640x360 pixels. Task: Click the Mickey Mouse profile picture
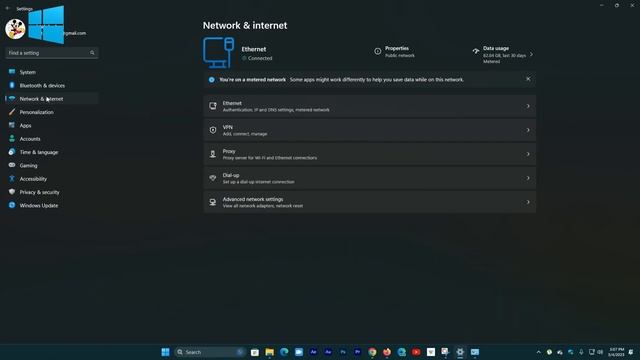[16, 29]
